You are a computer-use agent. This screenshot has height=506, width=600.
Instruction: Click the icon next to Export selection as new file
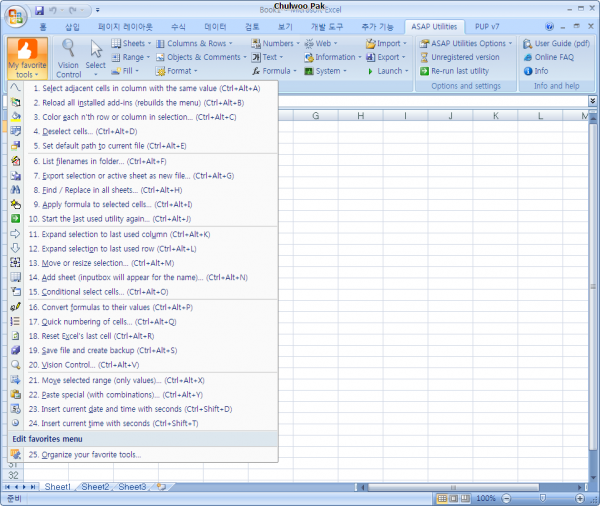15,176
